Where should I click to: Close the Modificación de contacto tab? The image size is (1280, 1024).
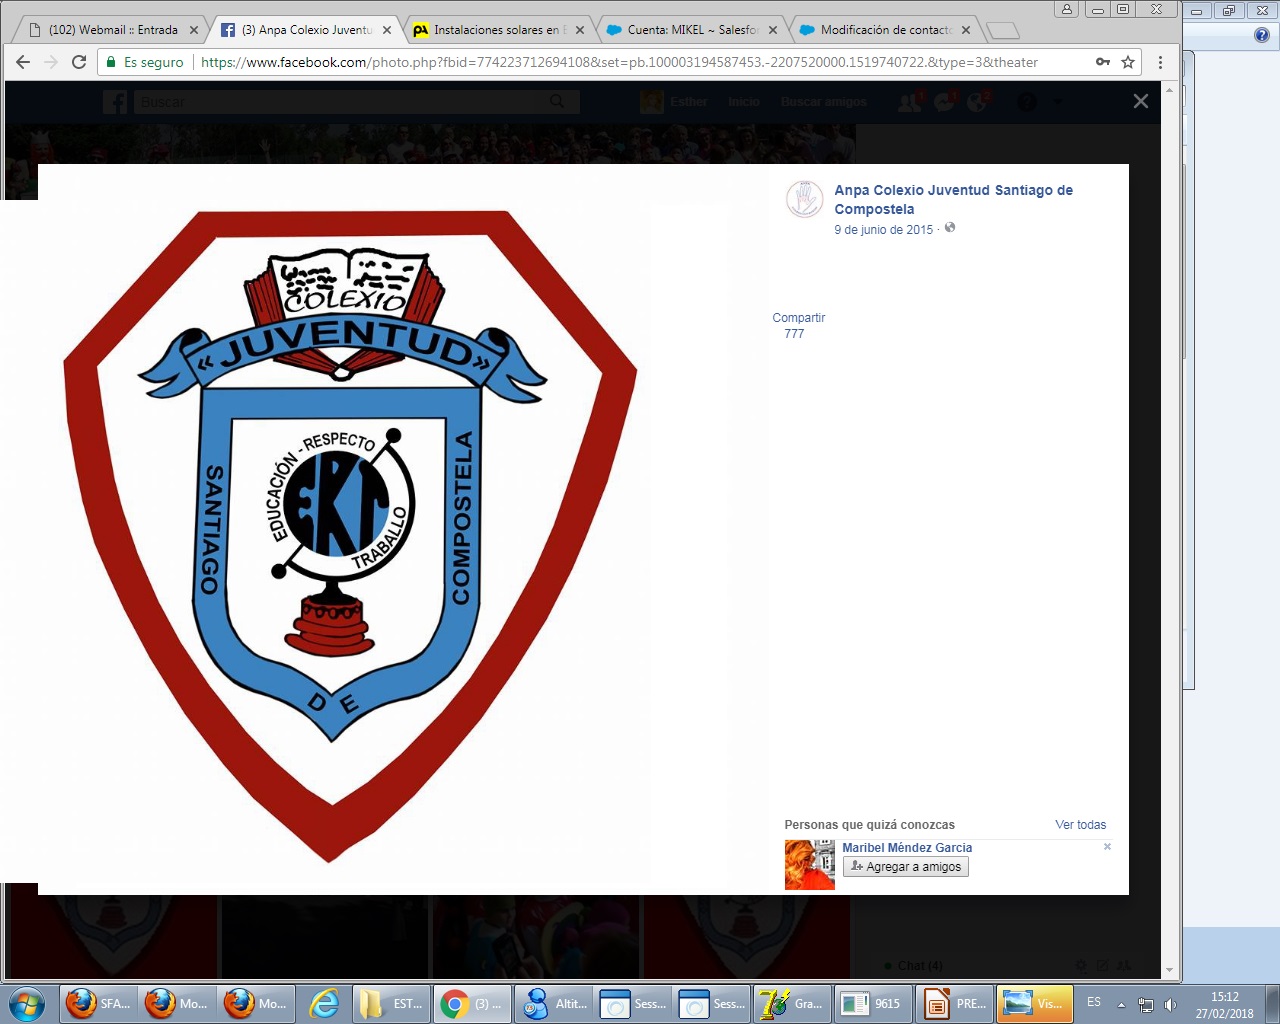tap(966, 30)
